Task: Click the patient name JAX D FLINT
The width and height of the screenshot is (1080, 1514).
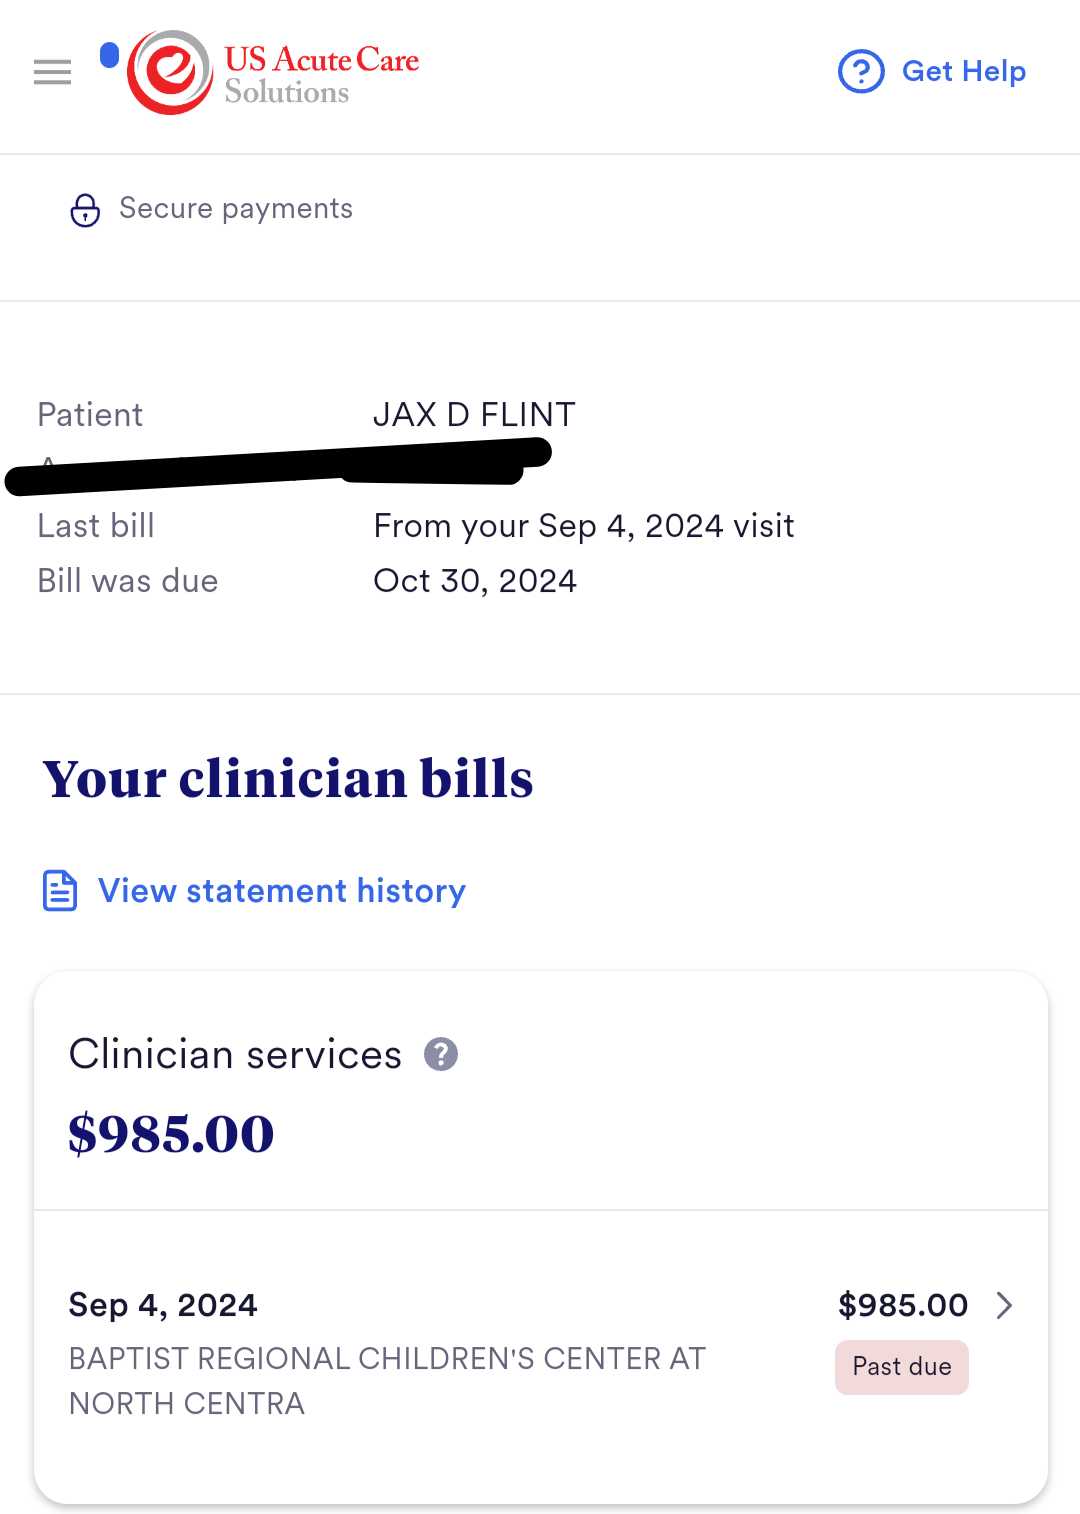Action: click(x=474, y=414)
